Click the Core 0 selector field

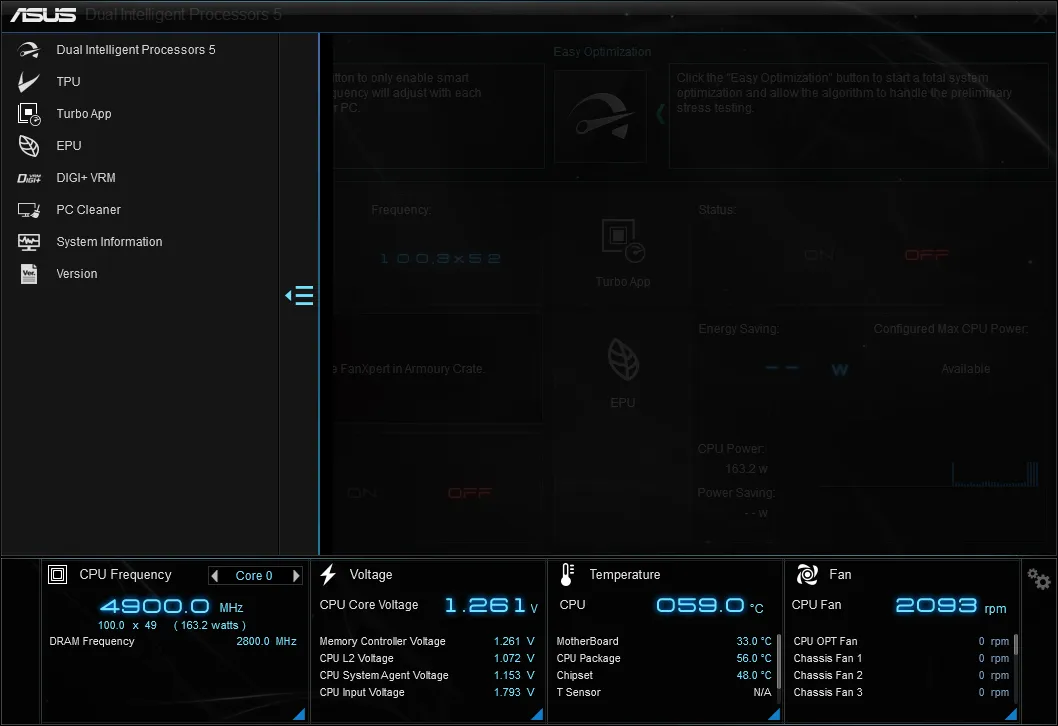click(255, 576)
